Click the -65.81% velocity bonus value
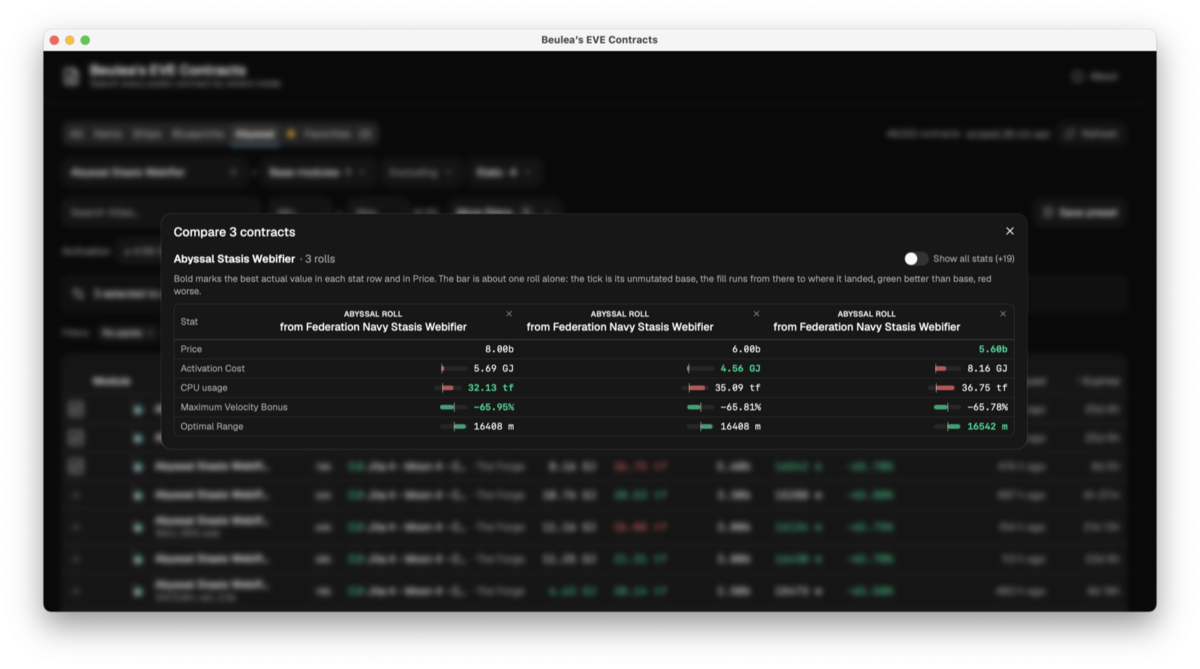 tap(741, 407)
